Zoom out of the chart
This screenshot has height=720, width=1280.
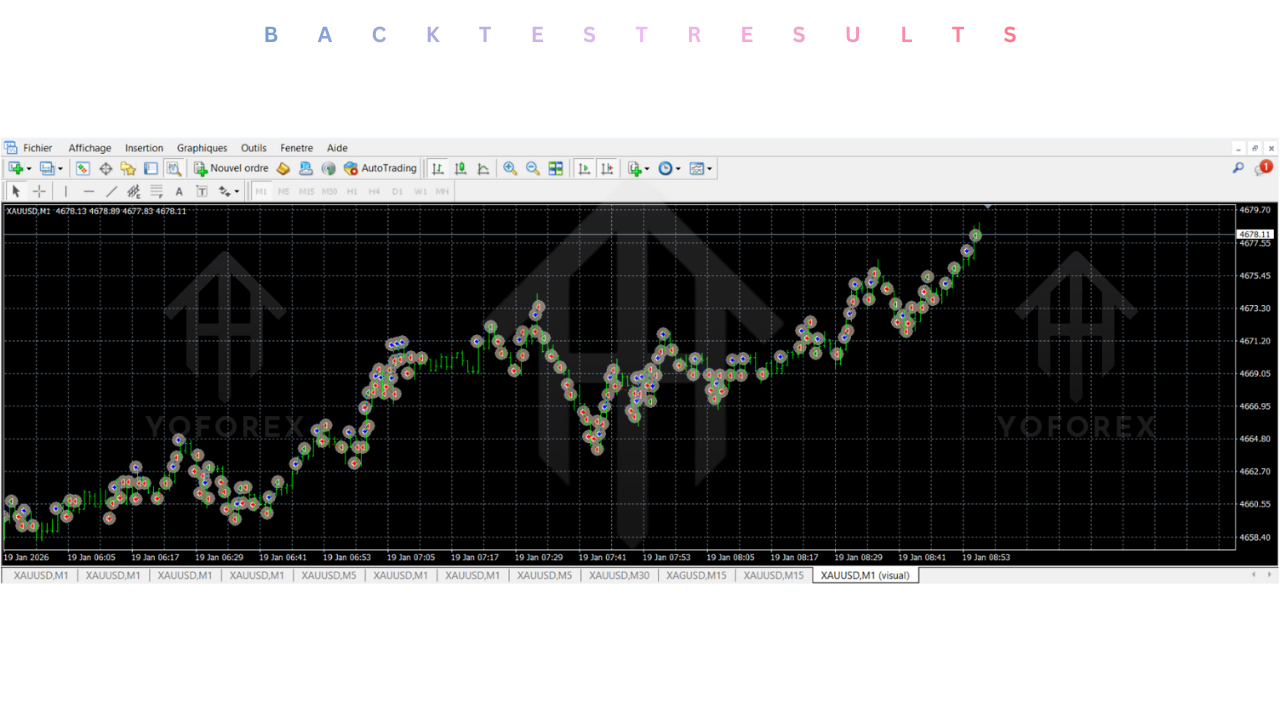click(x=531, y=168)
